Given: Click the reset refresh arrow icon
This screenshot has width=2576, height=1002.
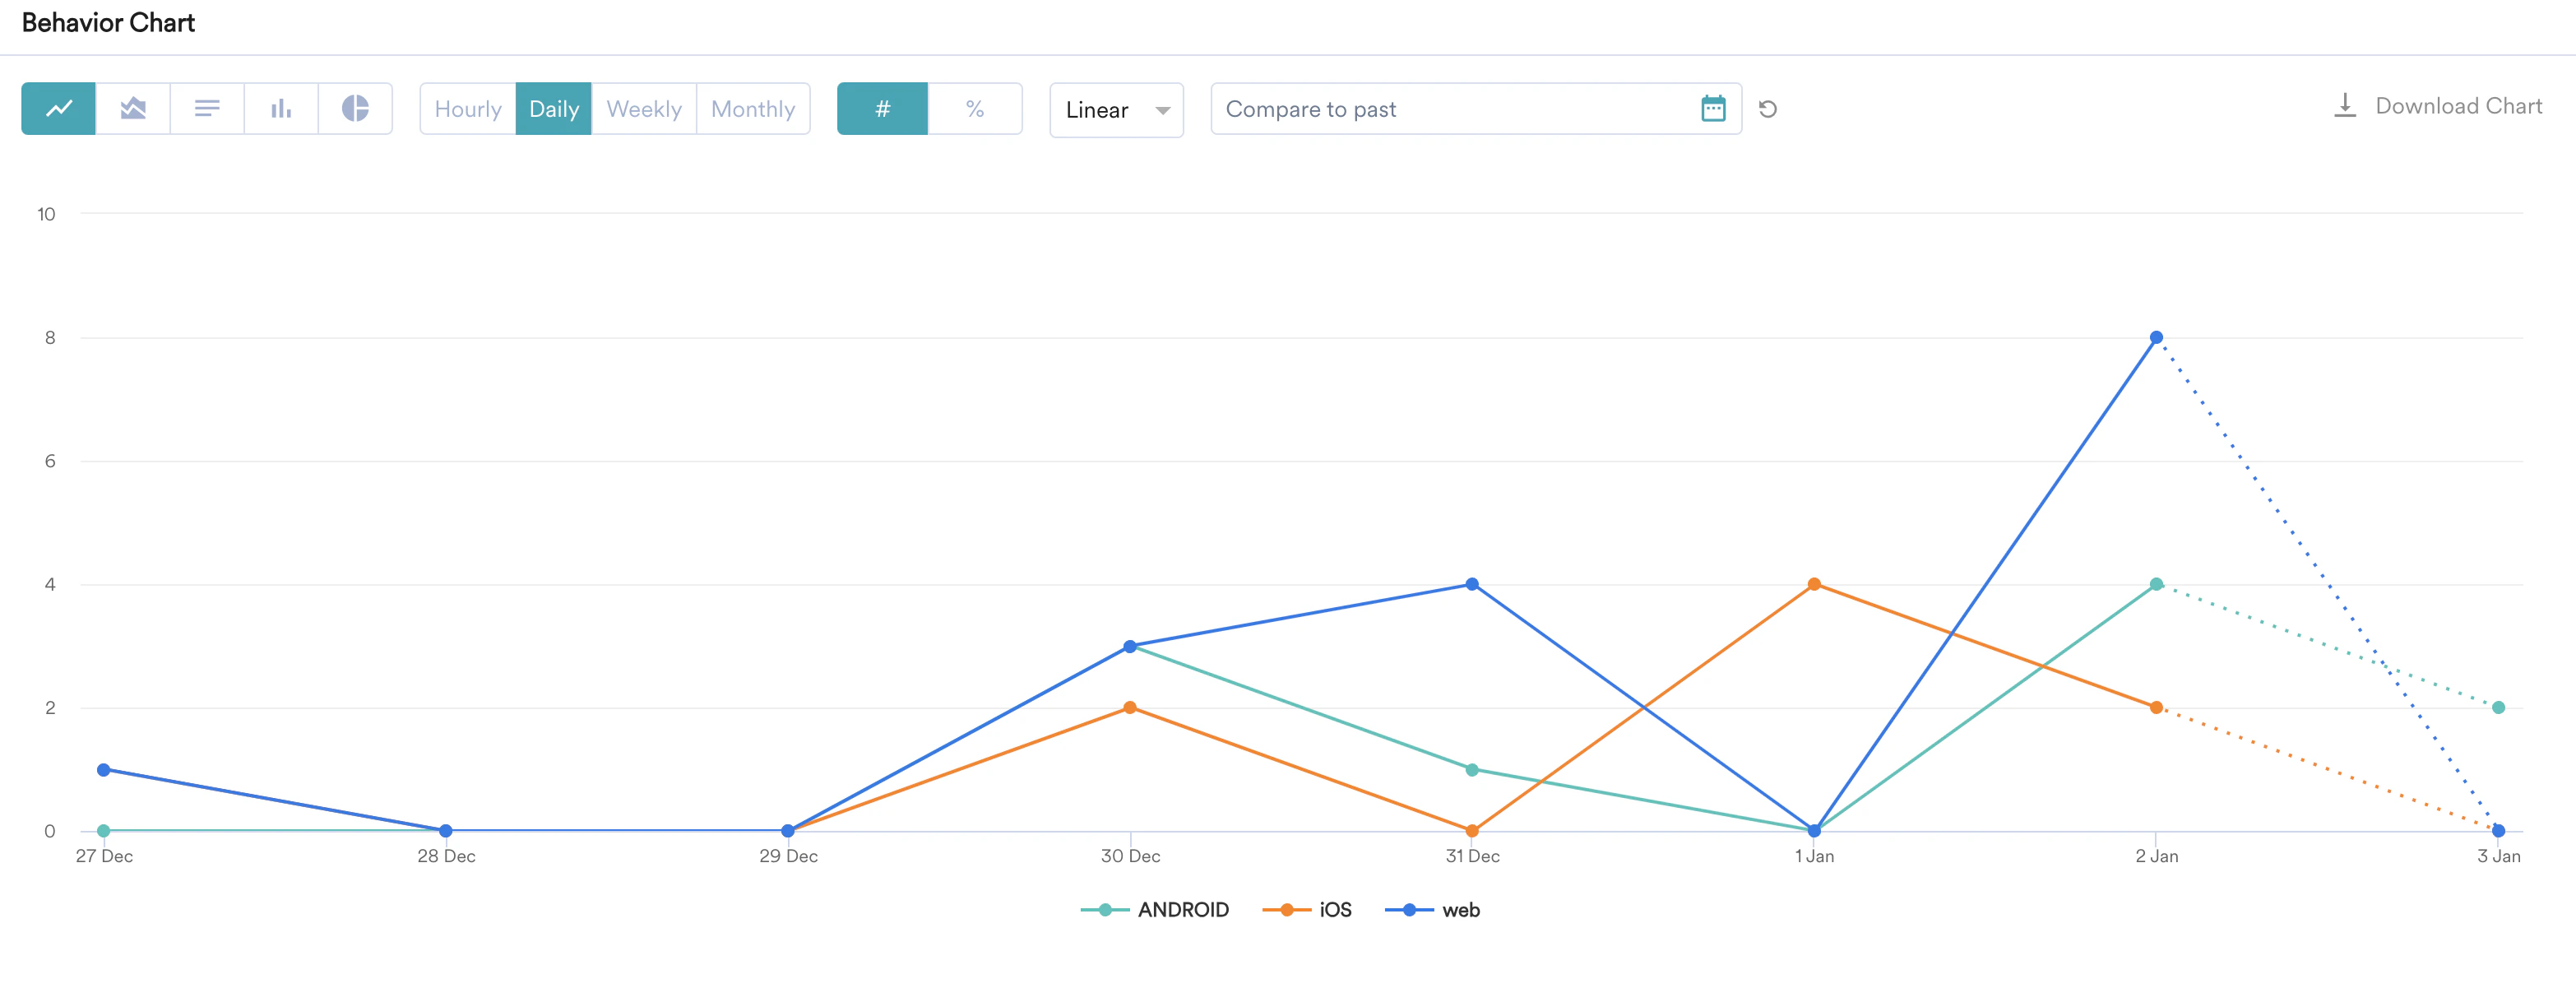Looking at the screenshot, I should [1767, 108].
